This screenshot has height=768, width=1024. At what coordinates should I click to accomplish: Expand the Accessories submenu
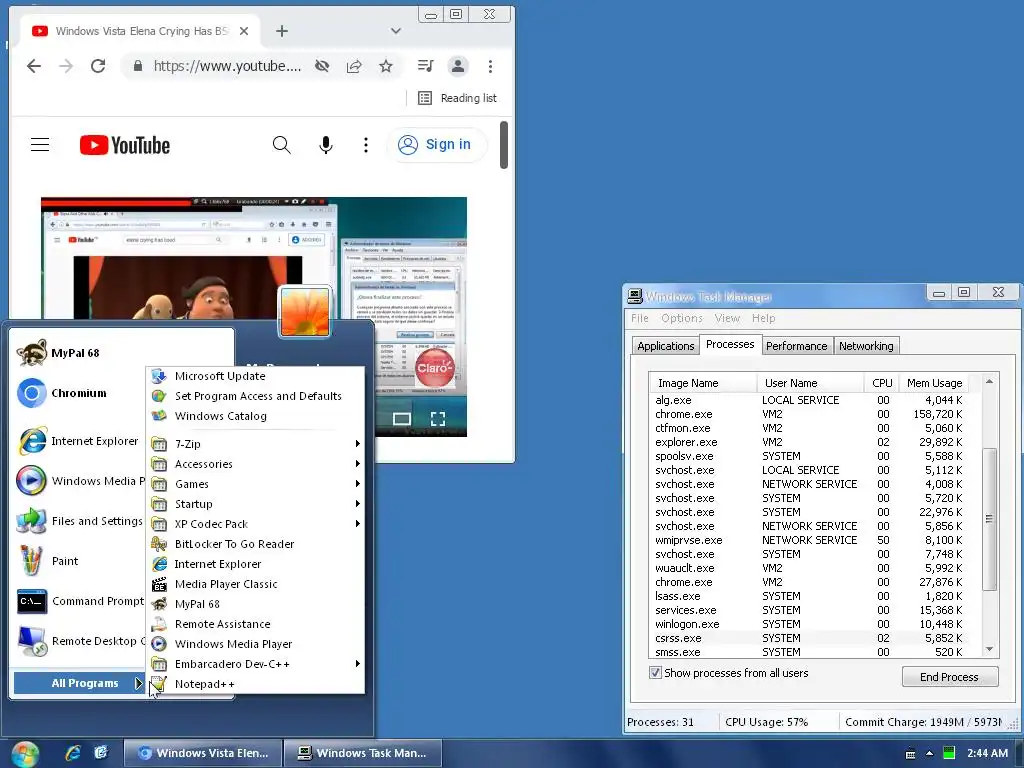pyautogui.click(x=255, y=464)
